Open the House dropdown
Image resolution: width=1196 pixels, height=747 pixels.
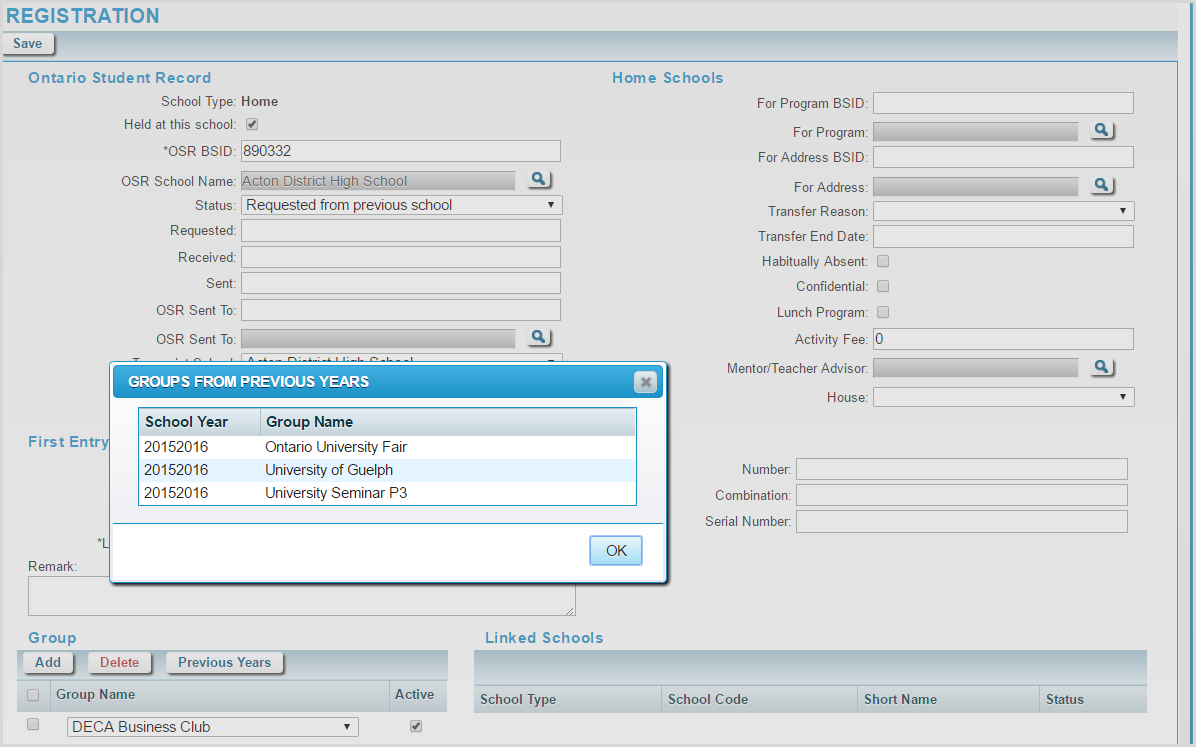click(x=1003, y=398)
